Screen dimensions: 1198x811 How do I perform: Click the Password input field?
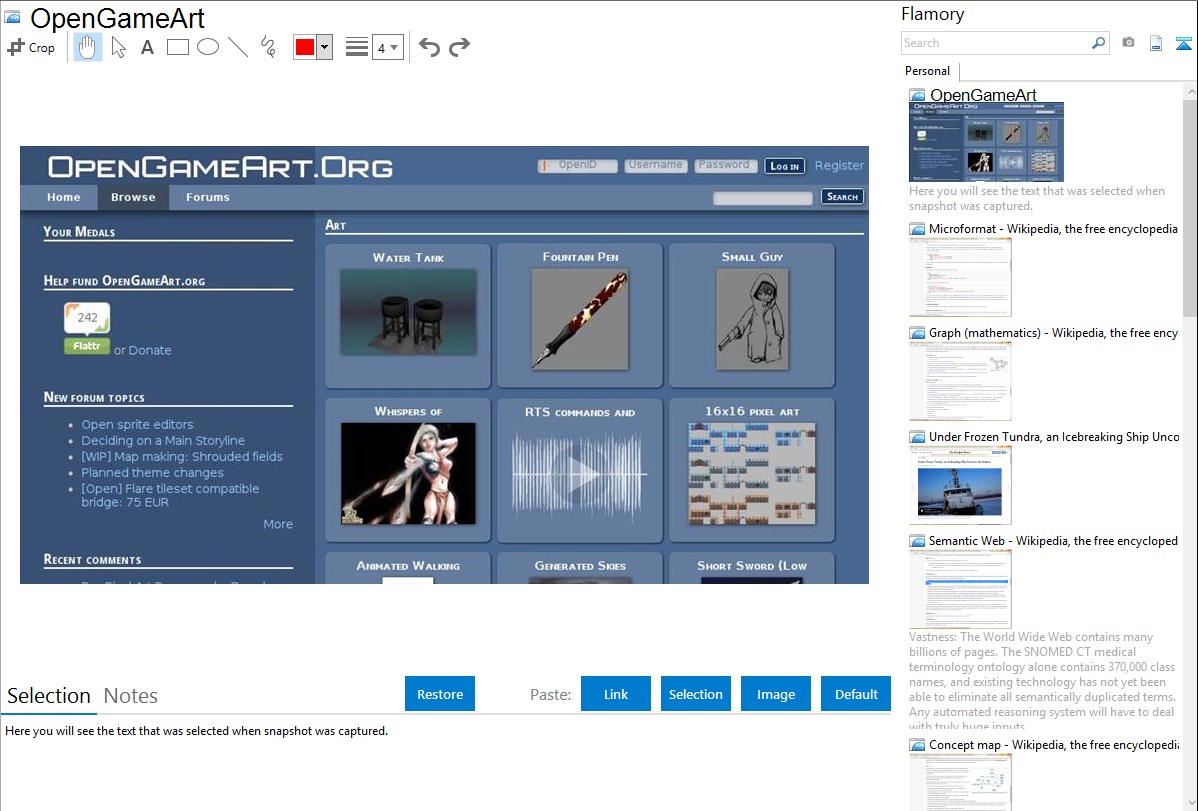724,165
